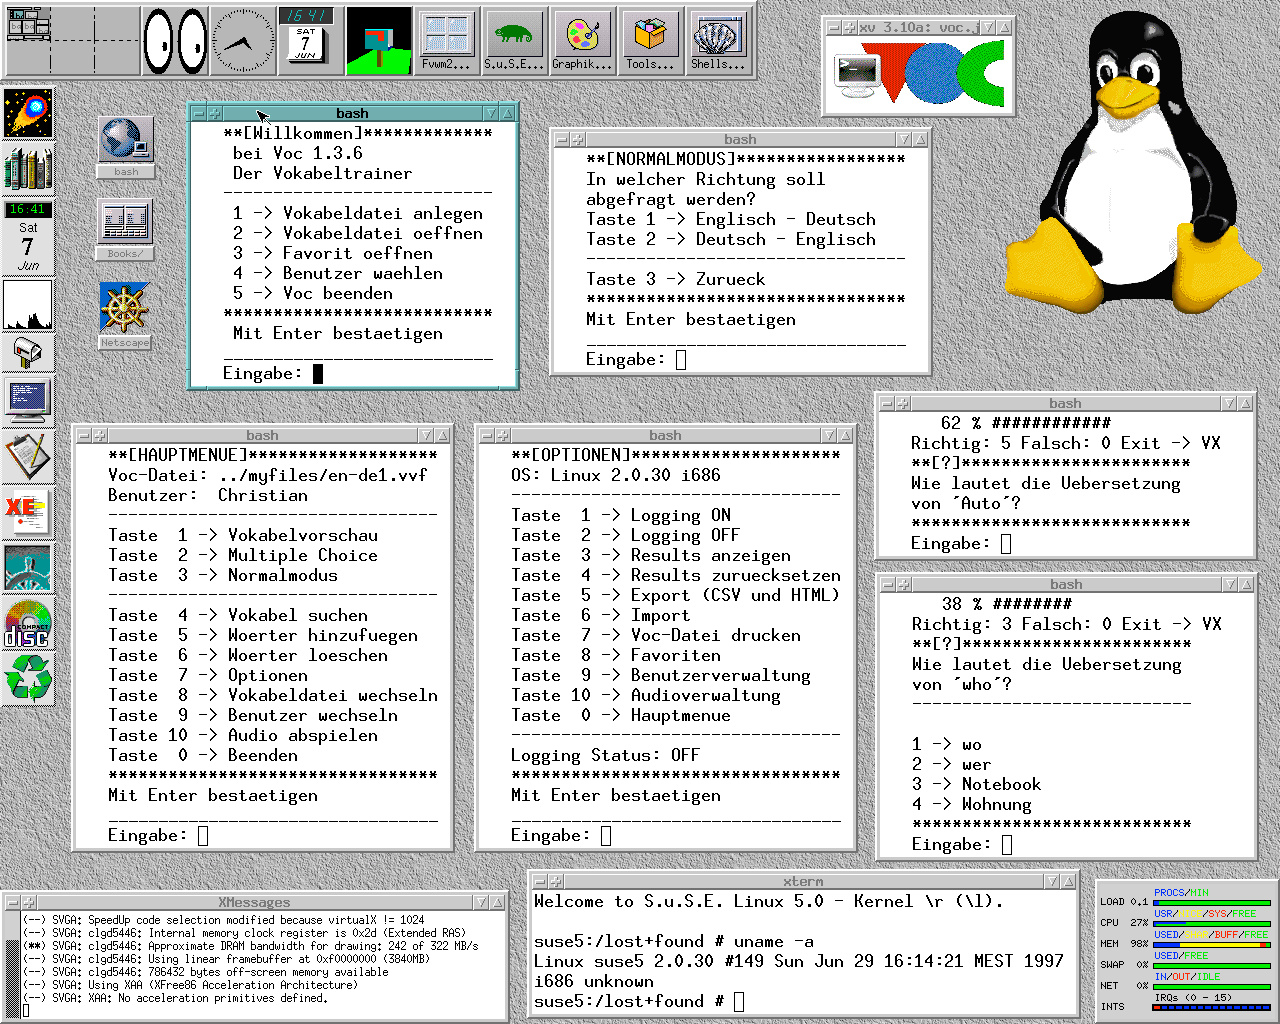Open the clipboard with pencil icon
This screenshot has width=1280, height=1024.
28,455
